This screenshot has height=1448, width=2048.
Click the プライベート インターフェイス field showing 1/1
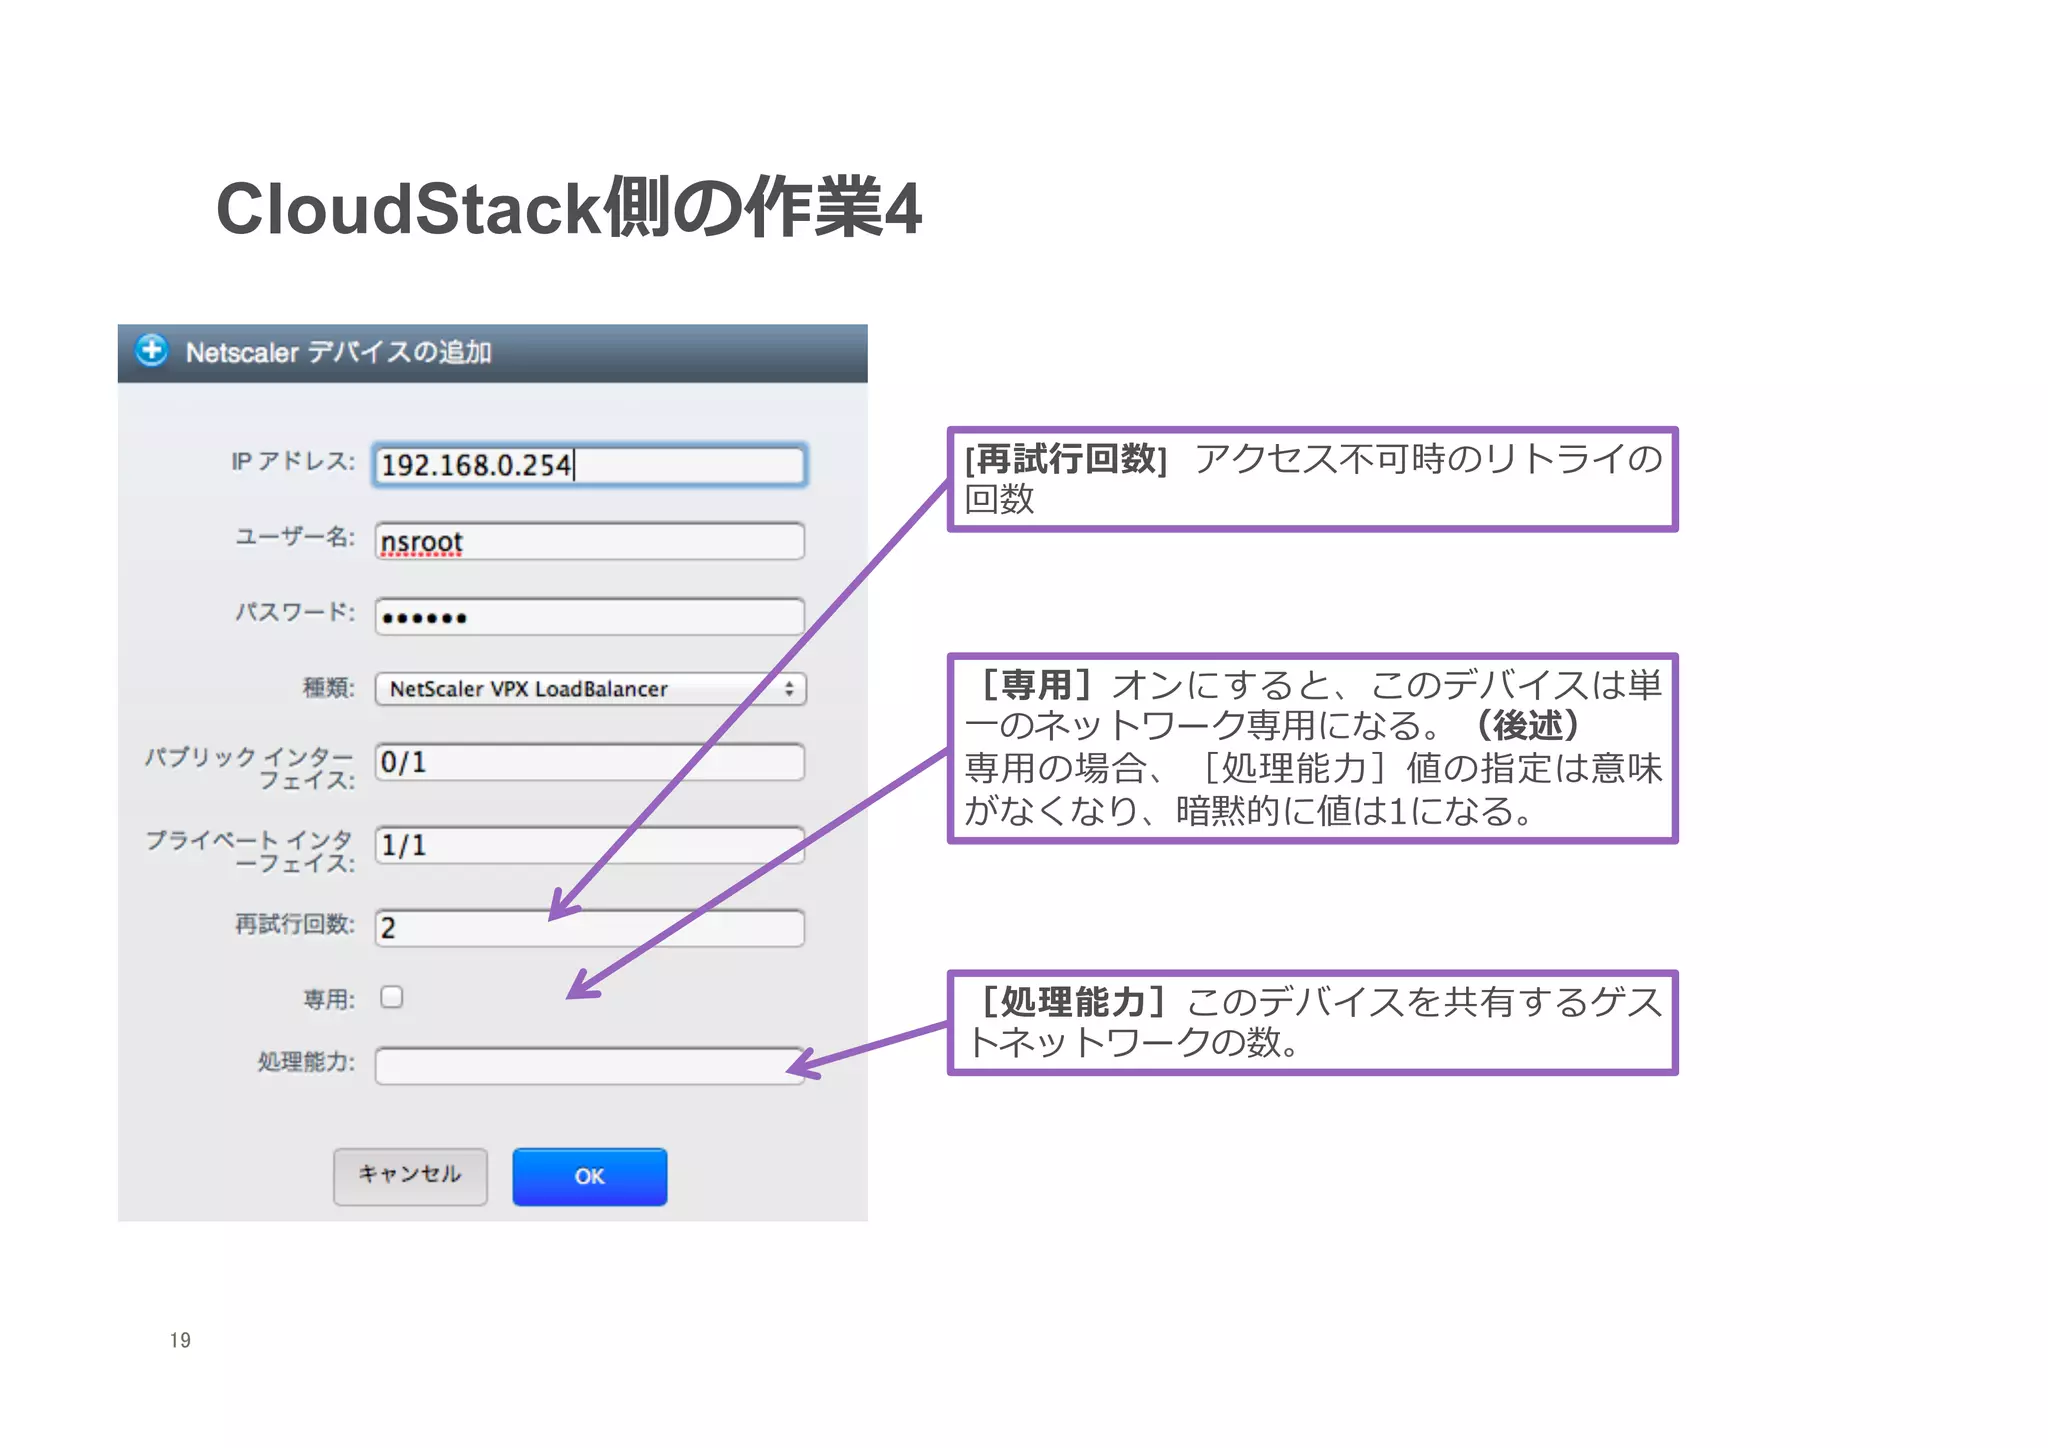[589, 846]
